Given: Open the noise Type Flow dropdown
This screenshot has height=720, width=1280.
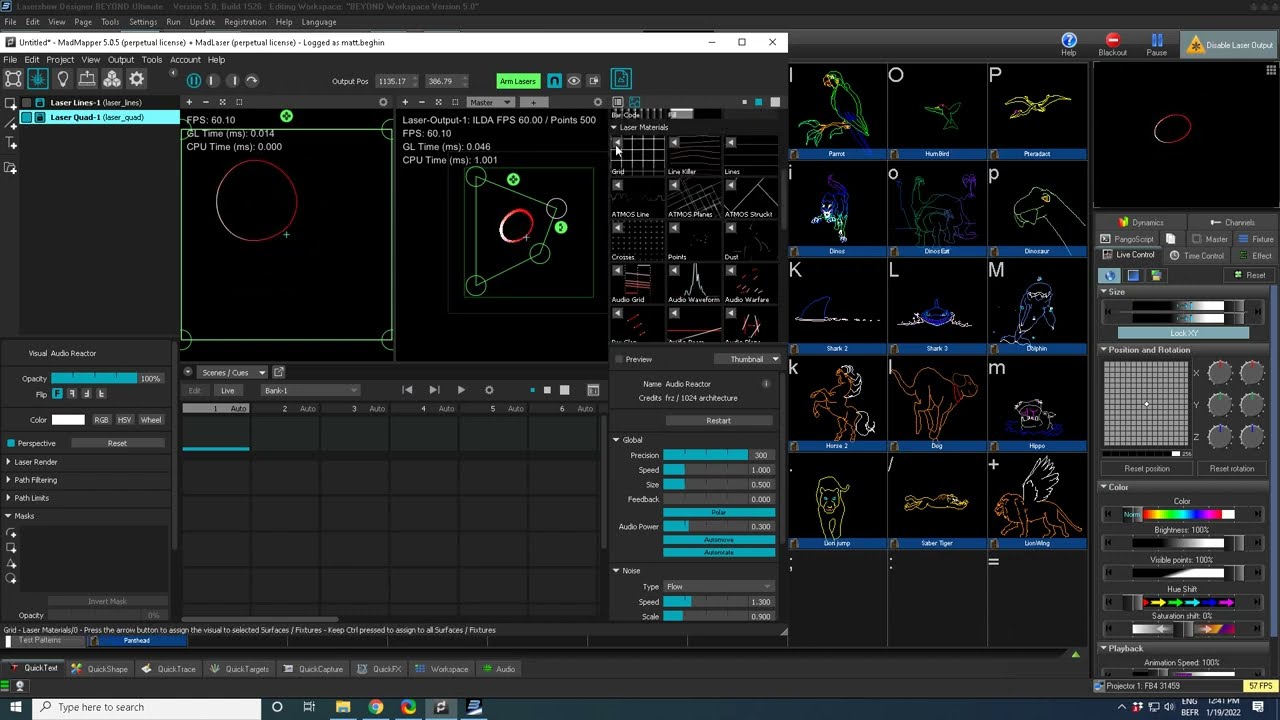Looking at the screenshot, I should point(719,587).
